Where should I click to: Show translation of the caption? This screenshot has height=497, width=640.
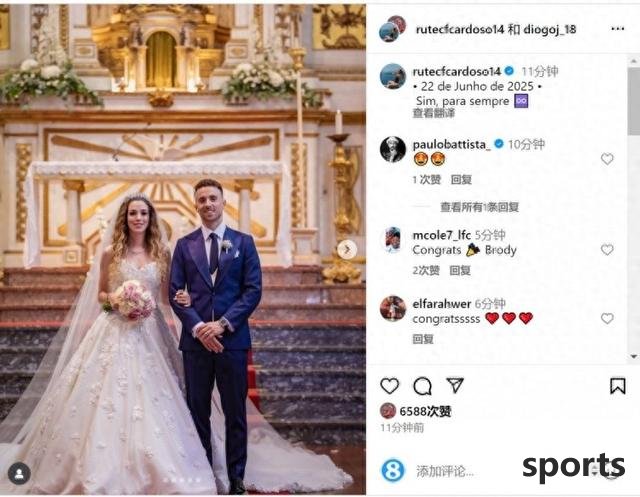tap(433, 113)
